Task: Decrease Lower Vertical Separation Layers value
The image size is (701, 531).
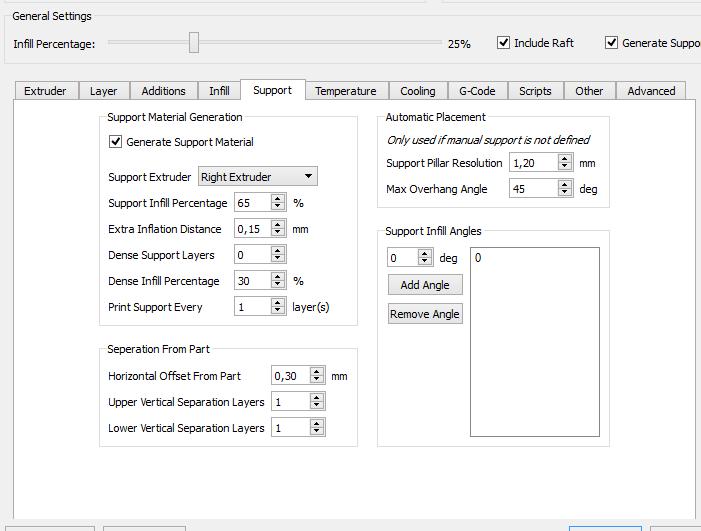Action: pos(317,432)
